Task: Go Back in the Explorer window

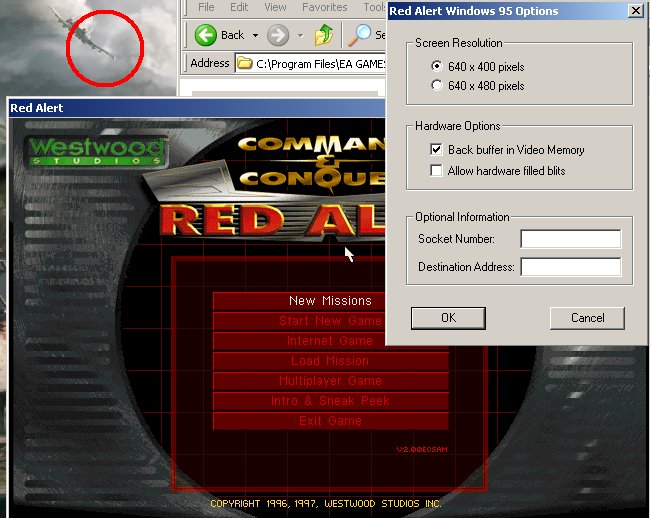Action: pyautogui.click(x=220, y=35)
